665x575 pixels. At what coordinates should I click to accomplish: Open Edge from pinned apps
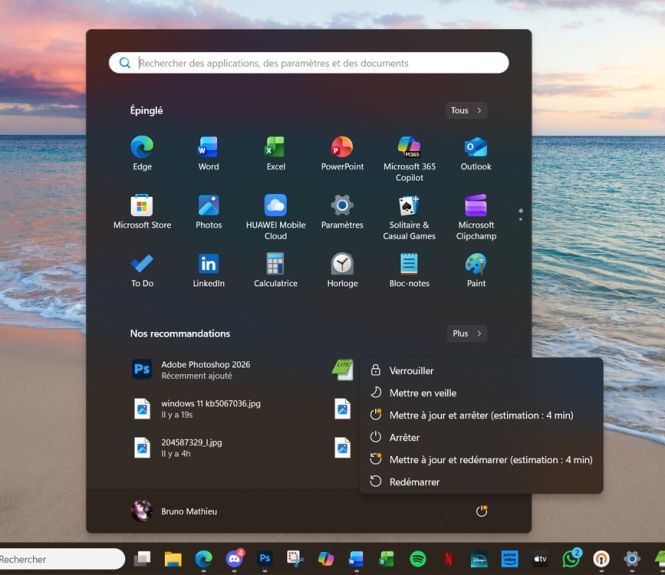[142, 154]
